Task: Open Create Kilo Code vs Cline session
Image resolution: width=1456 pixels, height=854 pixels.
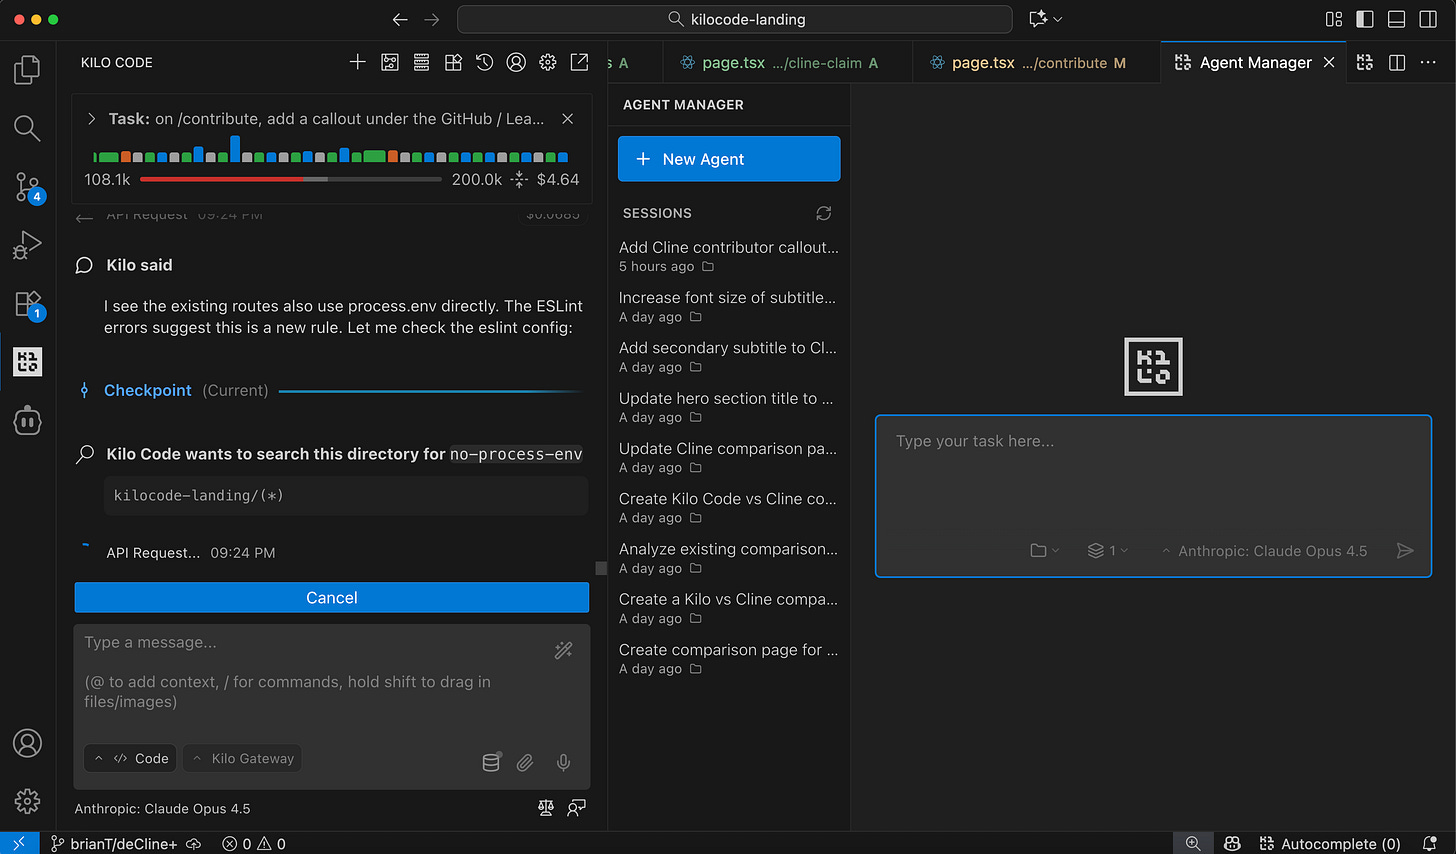Action: [x=729, y=508]
